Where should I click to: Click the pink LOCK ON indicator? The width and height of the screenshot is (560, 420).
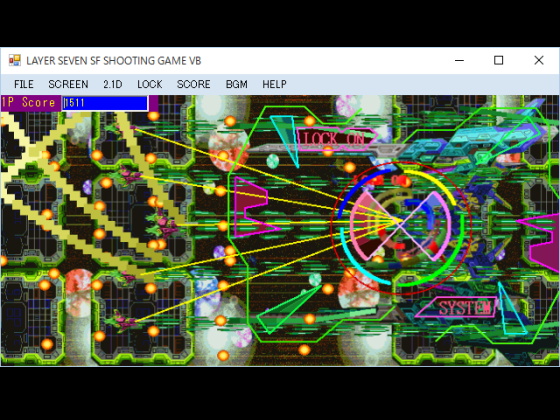pos(336,139)
